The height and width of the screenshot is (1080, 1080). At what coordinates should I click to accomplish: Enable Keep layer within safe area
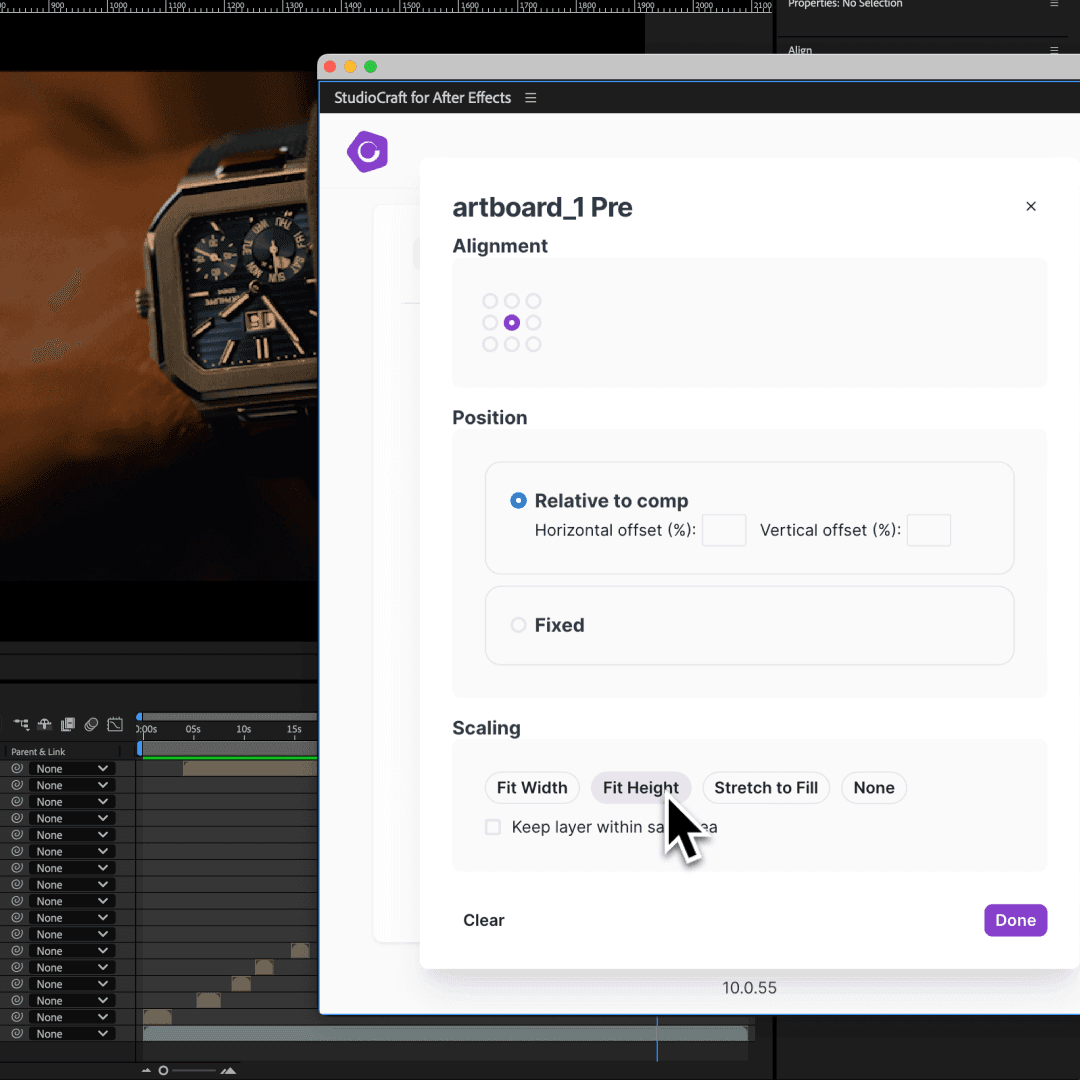(492, 827)
